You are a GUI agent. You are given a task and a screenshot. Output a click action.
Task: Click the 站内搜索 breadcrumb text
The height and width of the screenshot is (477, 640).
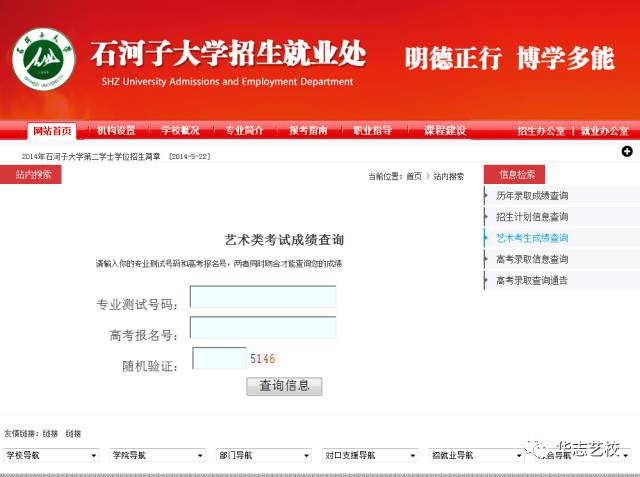point(449,176)
